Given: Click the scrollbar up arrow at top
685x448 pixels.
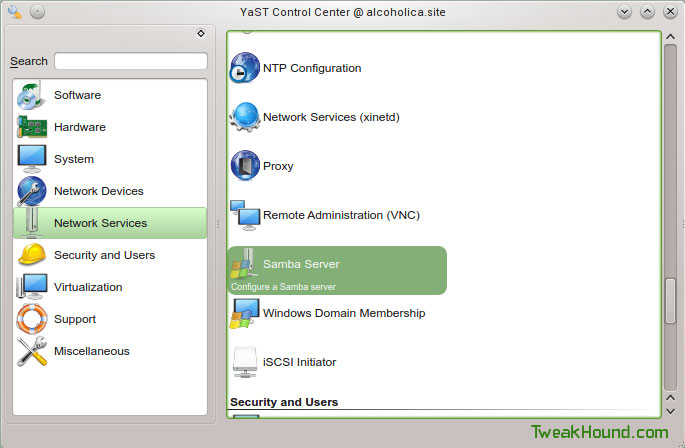Looking at the screenshot, I should (x=671, y=37).
